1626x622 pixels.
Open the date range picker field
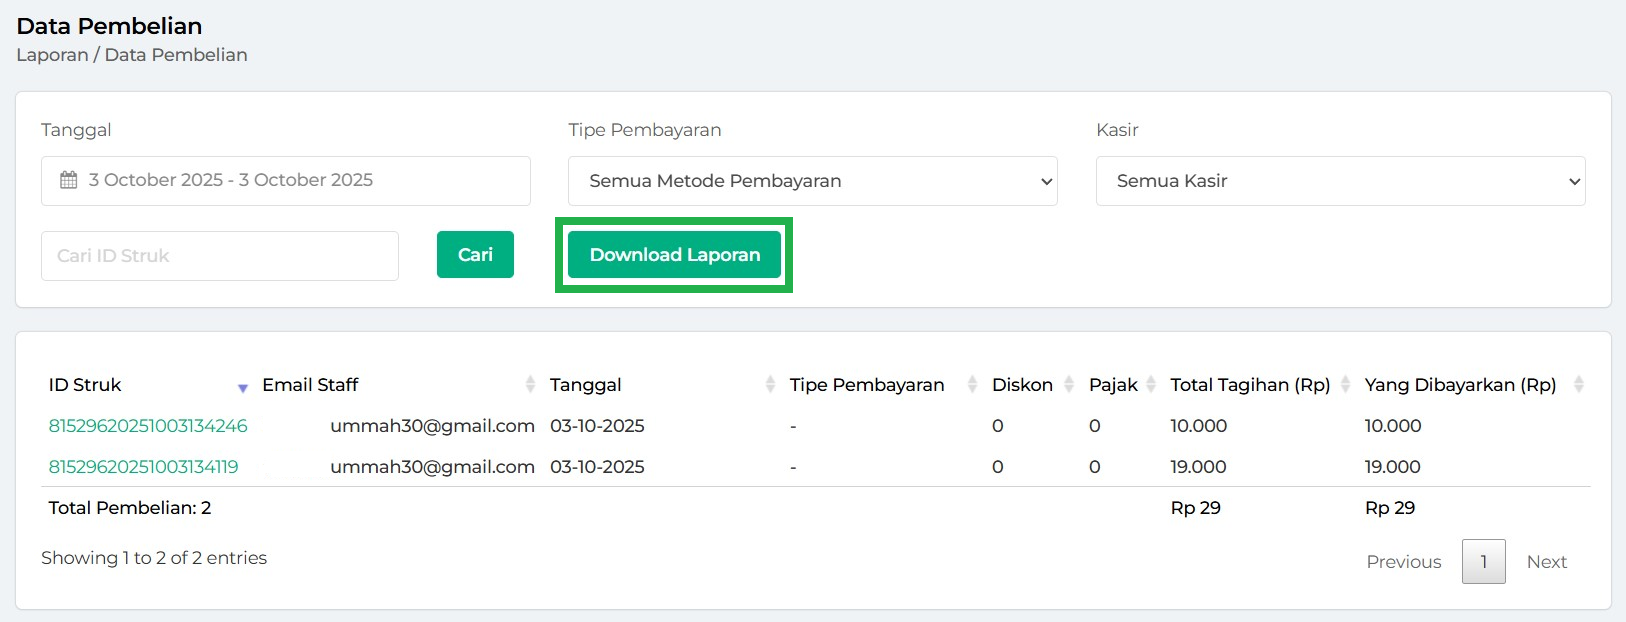coord(285,181)
